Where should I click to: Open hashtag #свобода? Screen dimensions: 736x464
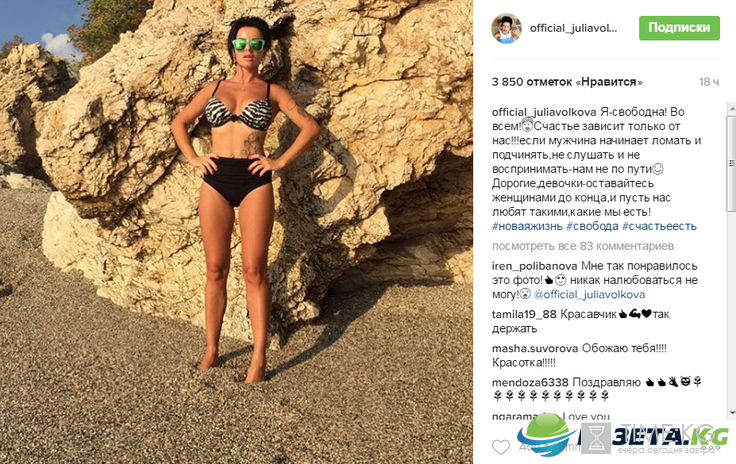point(592,226)
